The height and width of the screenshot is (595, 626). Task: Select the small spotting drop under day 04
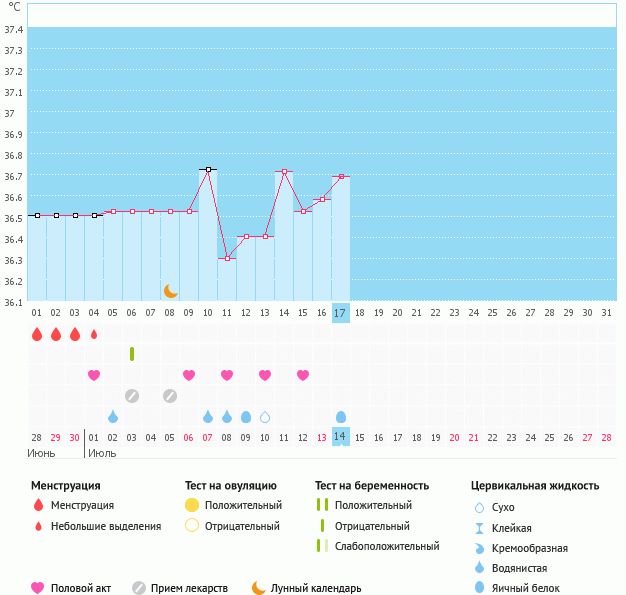94,334
